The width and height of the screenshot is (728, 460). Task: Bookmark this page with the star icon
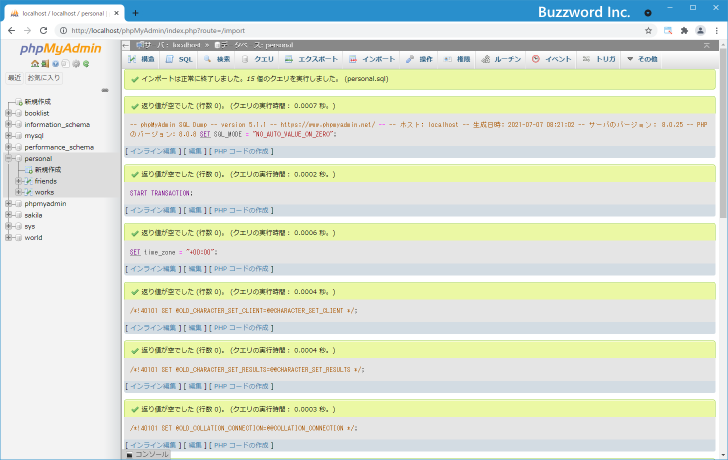(x=649, y=31)
